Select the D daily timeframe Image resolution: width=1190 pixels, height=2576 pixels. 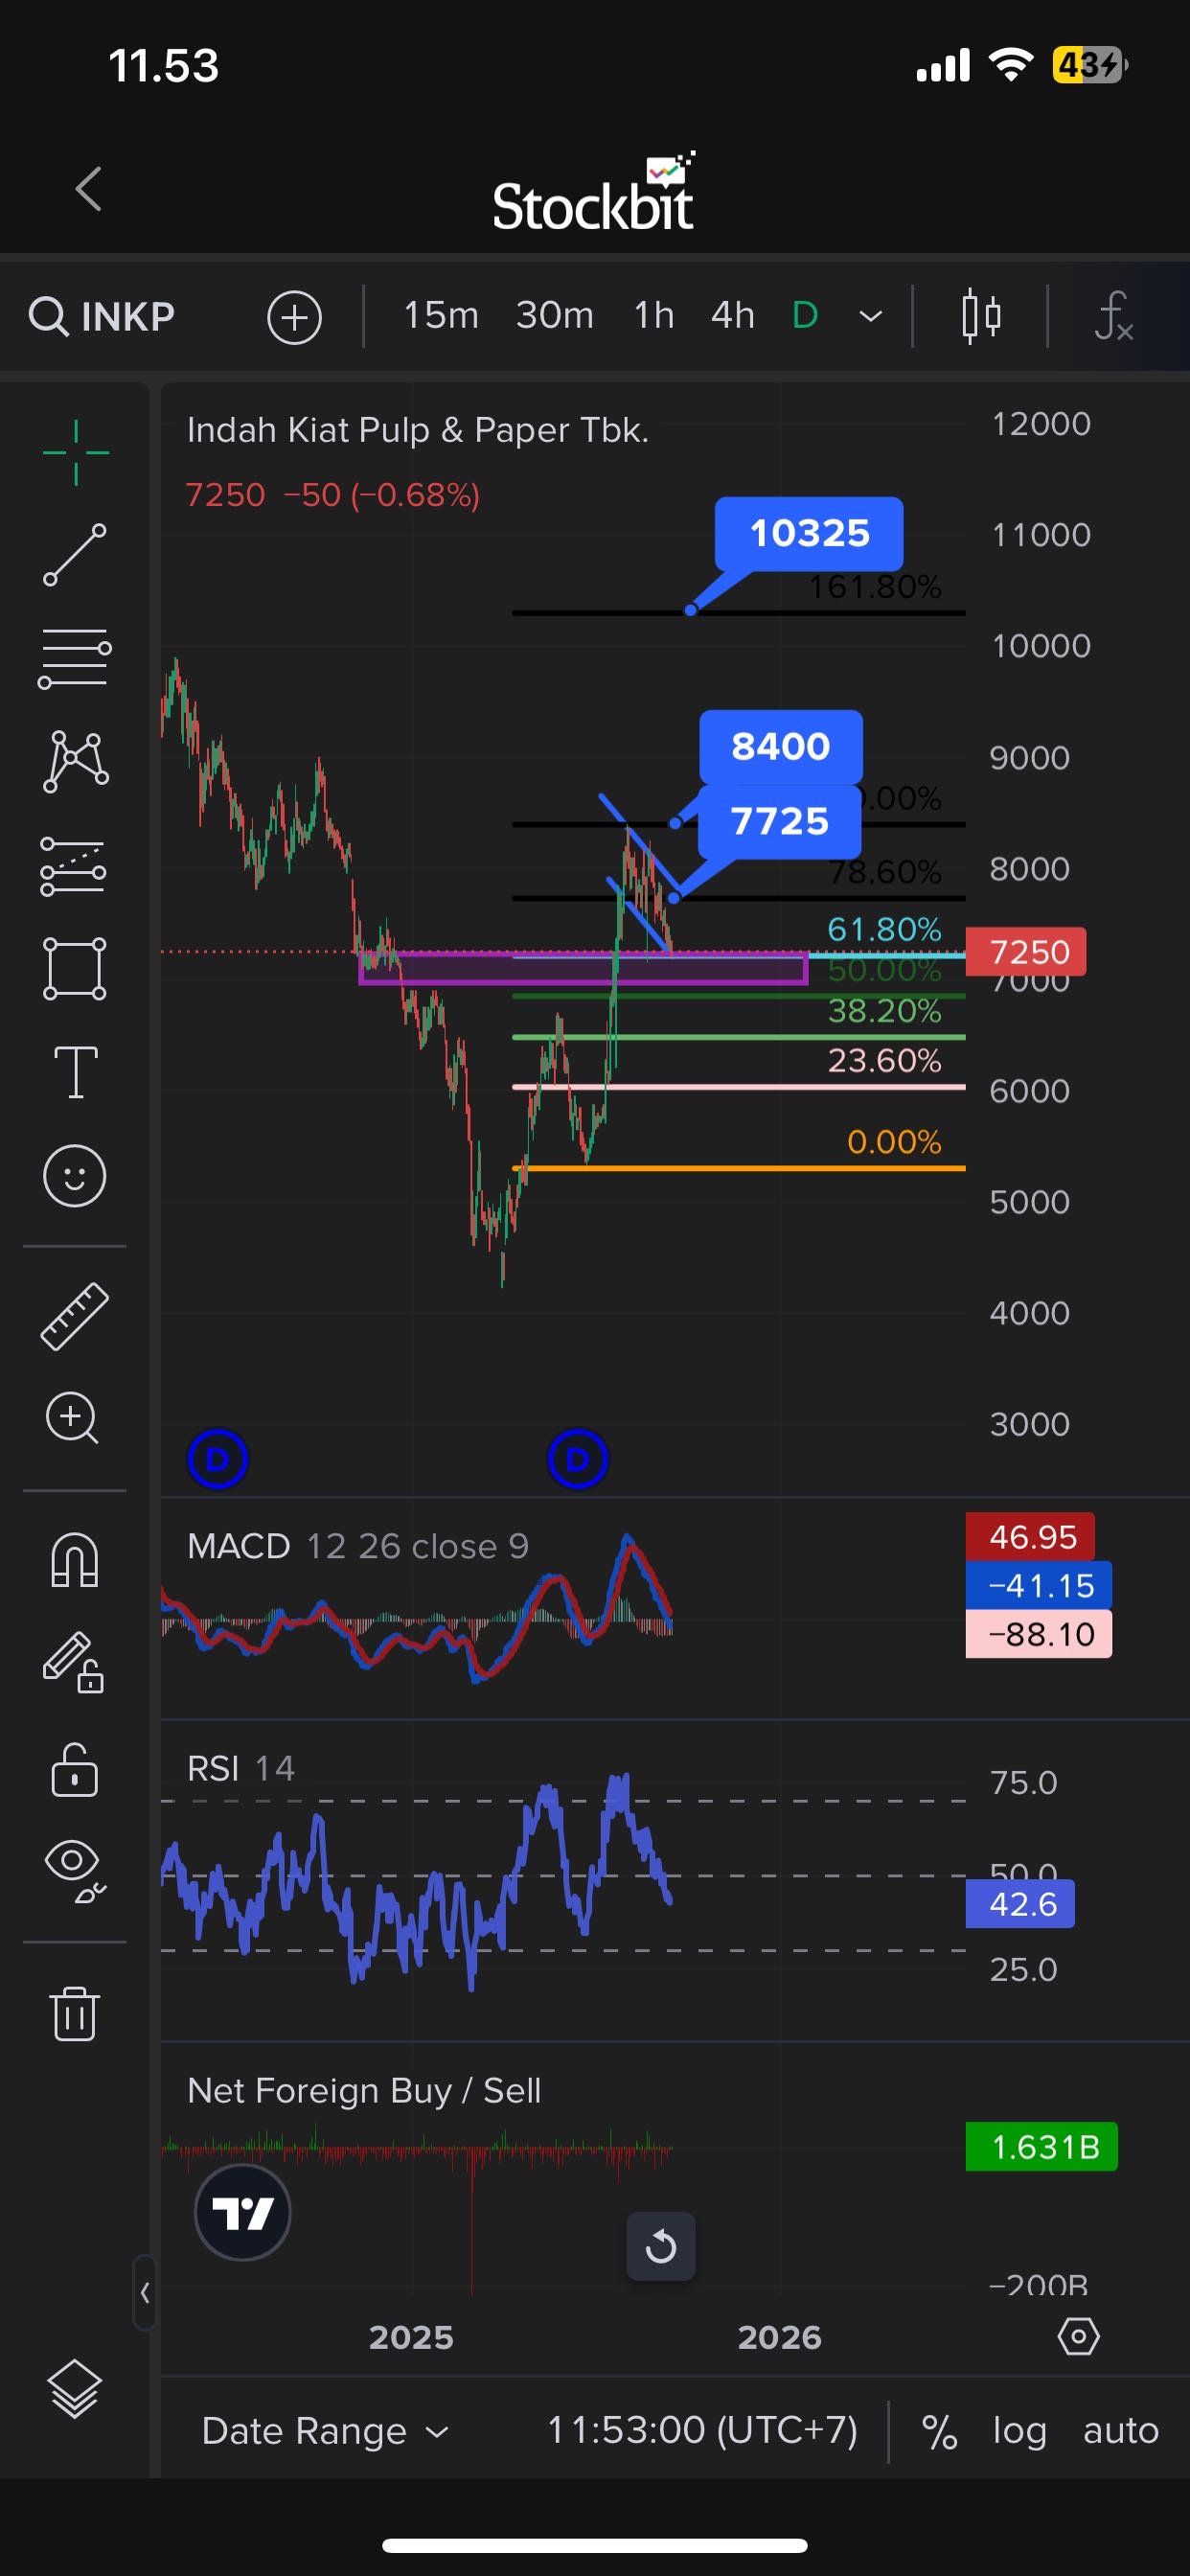click(x=805, y=316)
